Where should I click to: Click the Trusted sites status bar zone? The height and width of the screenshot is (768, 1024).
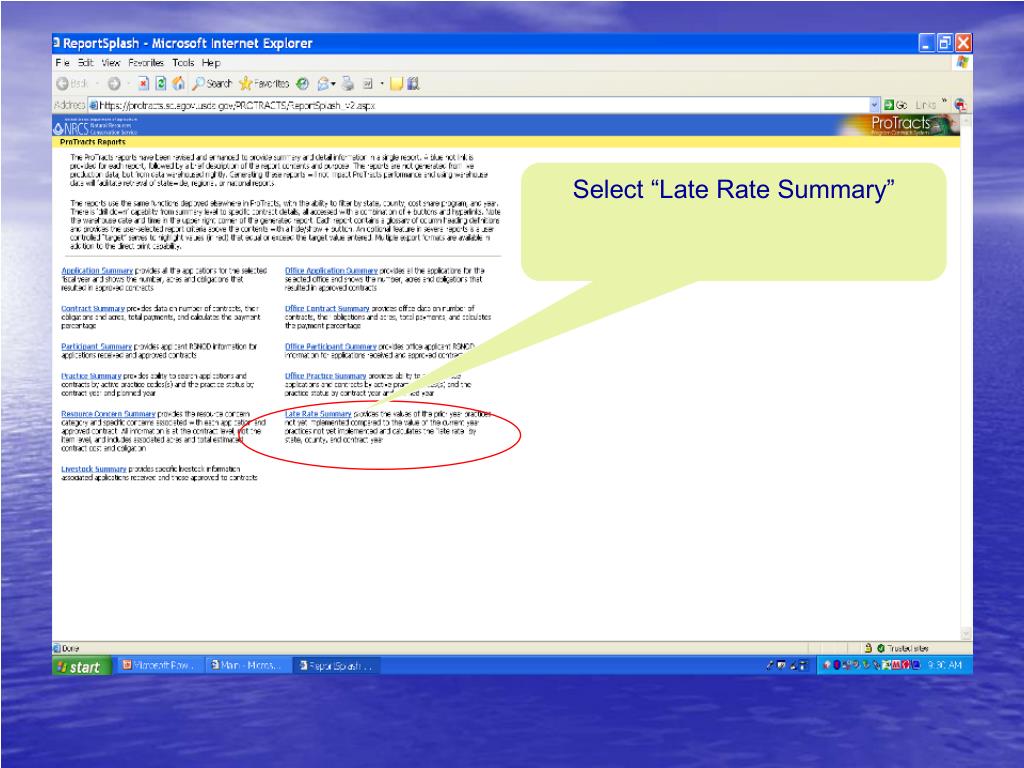pyautogui.click(x=903, y=648)
